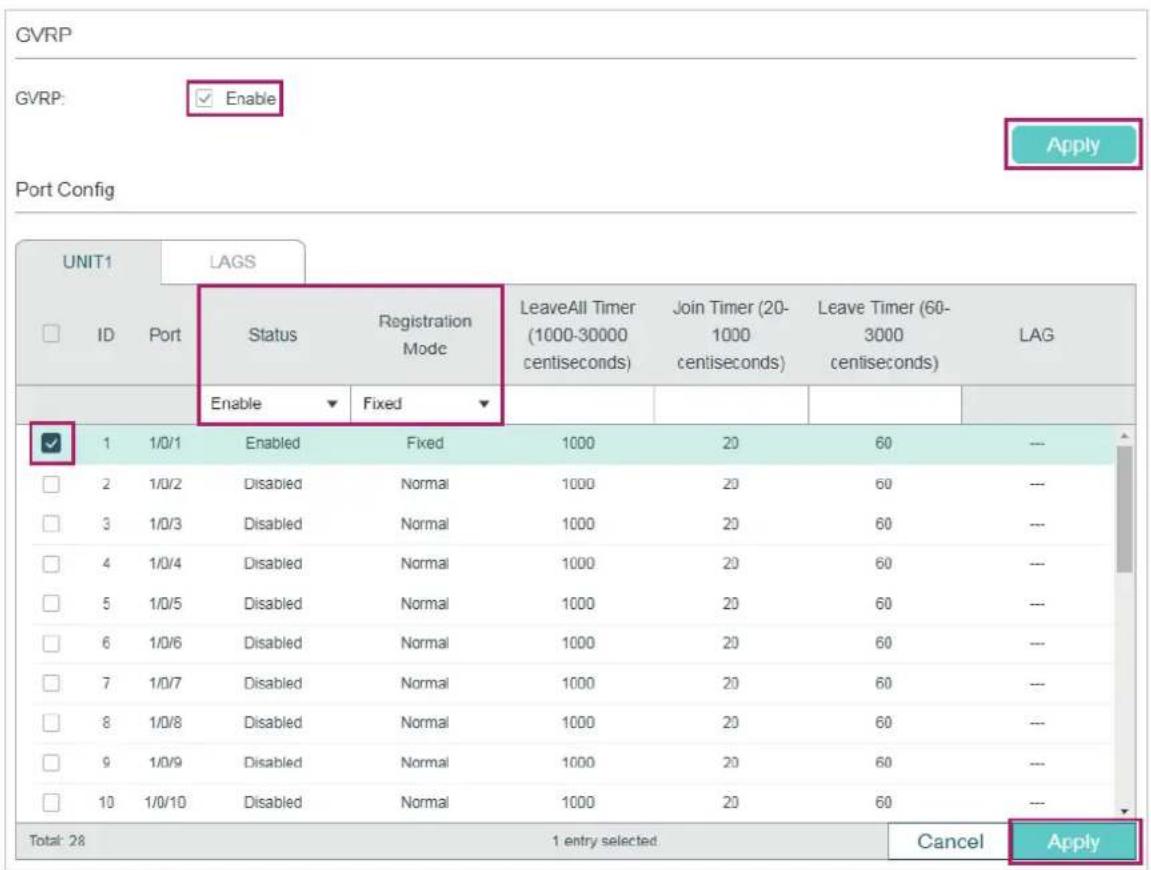Screen dimensions: 1151x870
Task: Click Join Timer value 20 for port 1/0/6
Action: coord(730,644)
